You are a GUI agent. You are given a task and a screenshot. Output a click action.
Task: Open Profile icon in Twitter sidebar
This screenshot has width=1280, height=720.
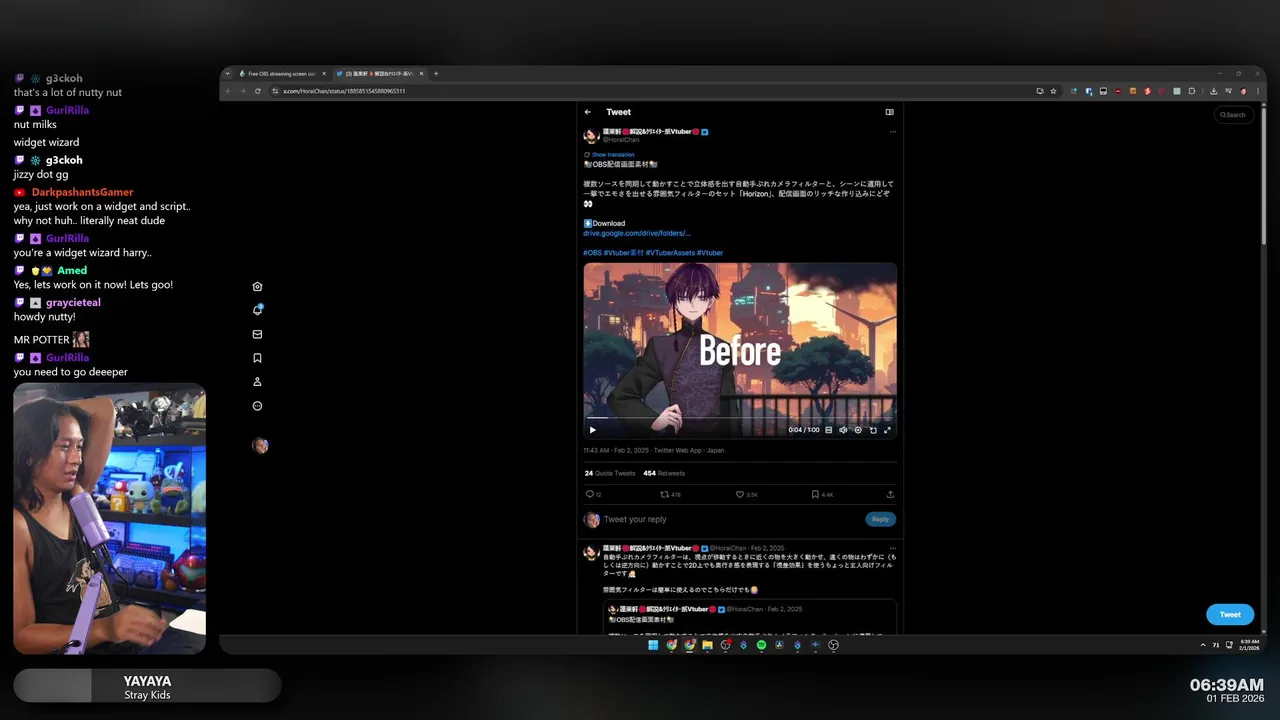point(257,382)
